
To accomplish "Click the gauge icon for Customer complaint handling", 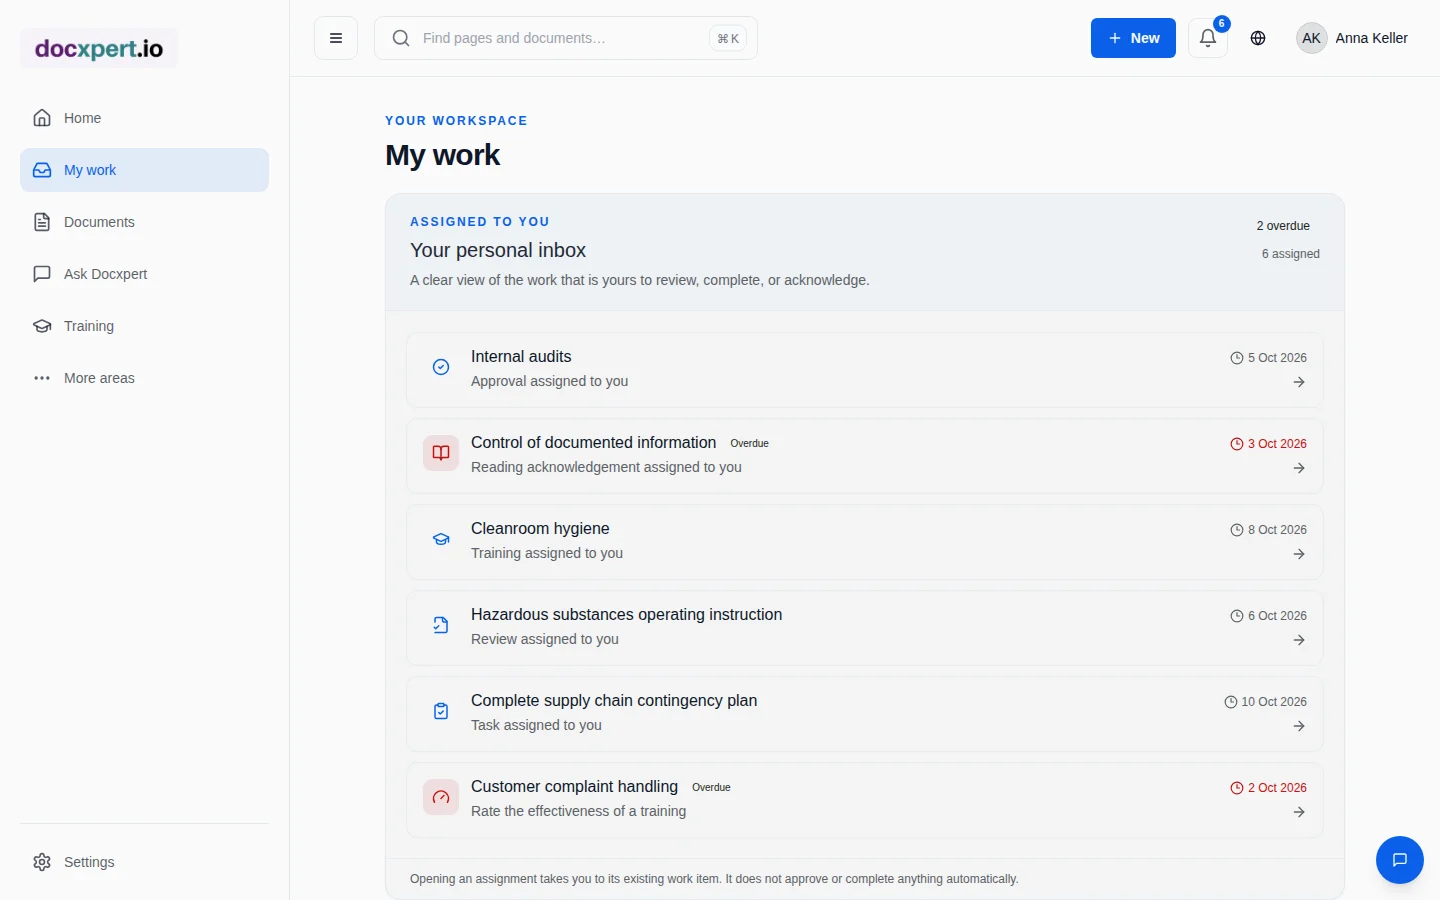I will [441, 797].
